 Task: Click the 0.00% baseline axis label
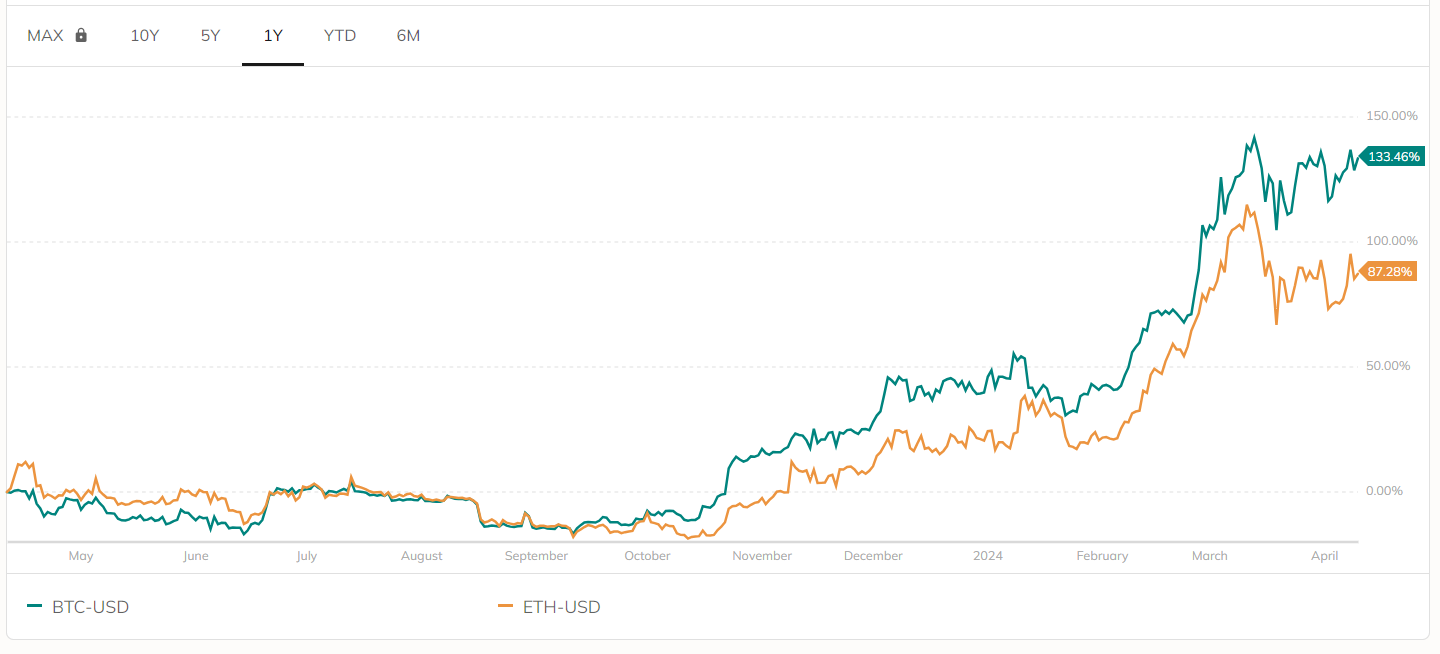pyautogui.click(x=1385, y=491)
